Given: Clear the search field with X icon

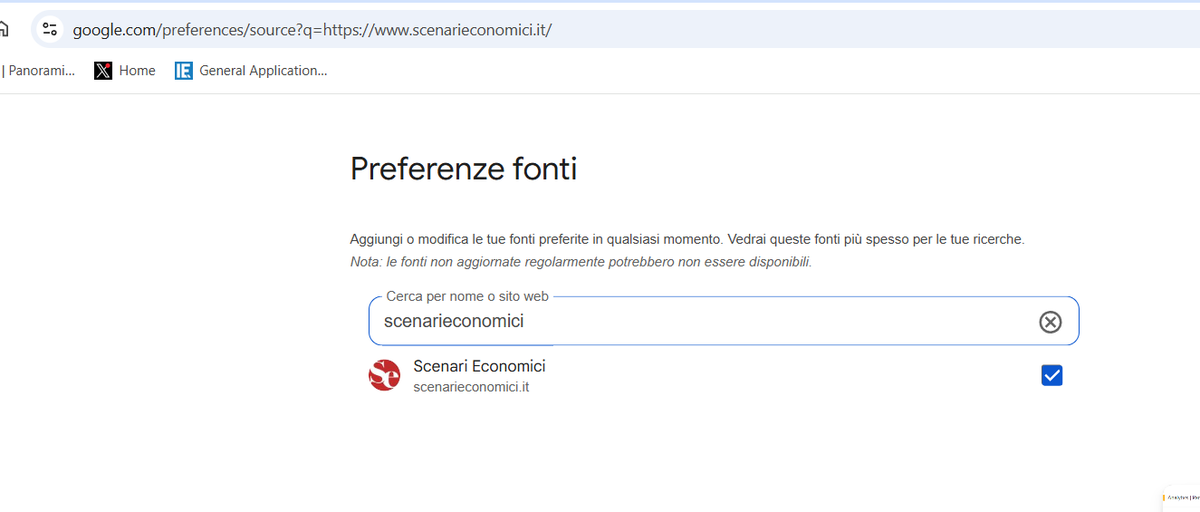Looking at the screenshot, I should click(x=1050, y=322).
